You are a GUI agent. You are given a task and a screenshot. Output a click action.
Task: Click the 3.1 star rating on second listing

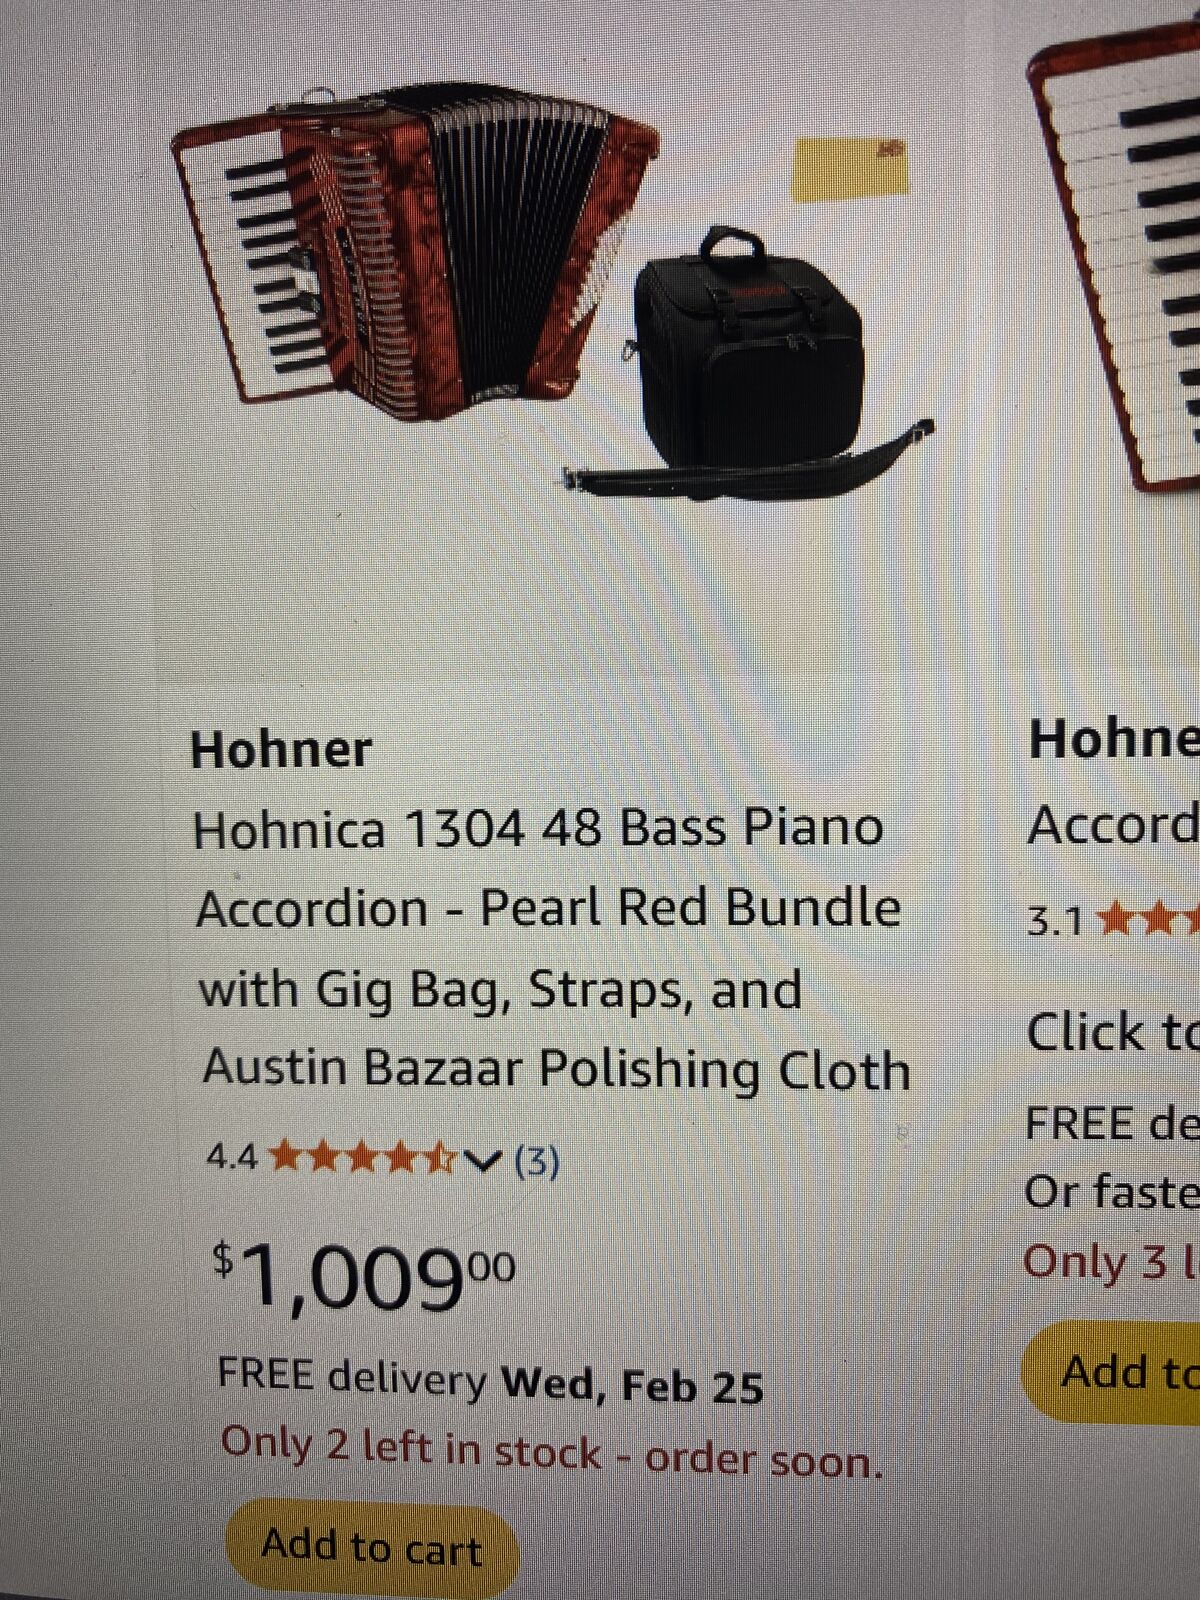pos(1112,919)
